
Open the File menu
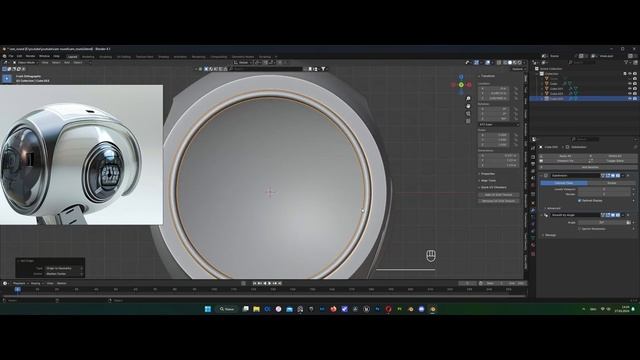11,56
